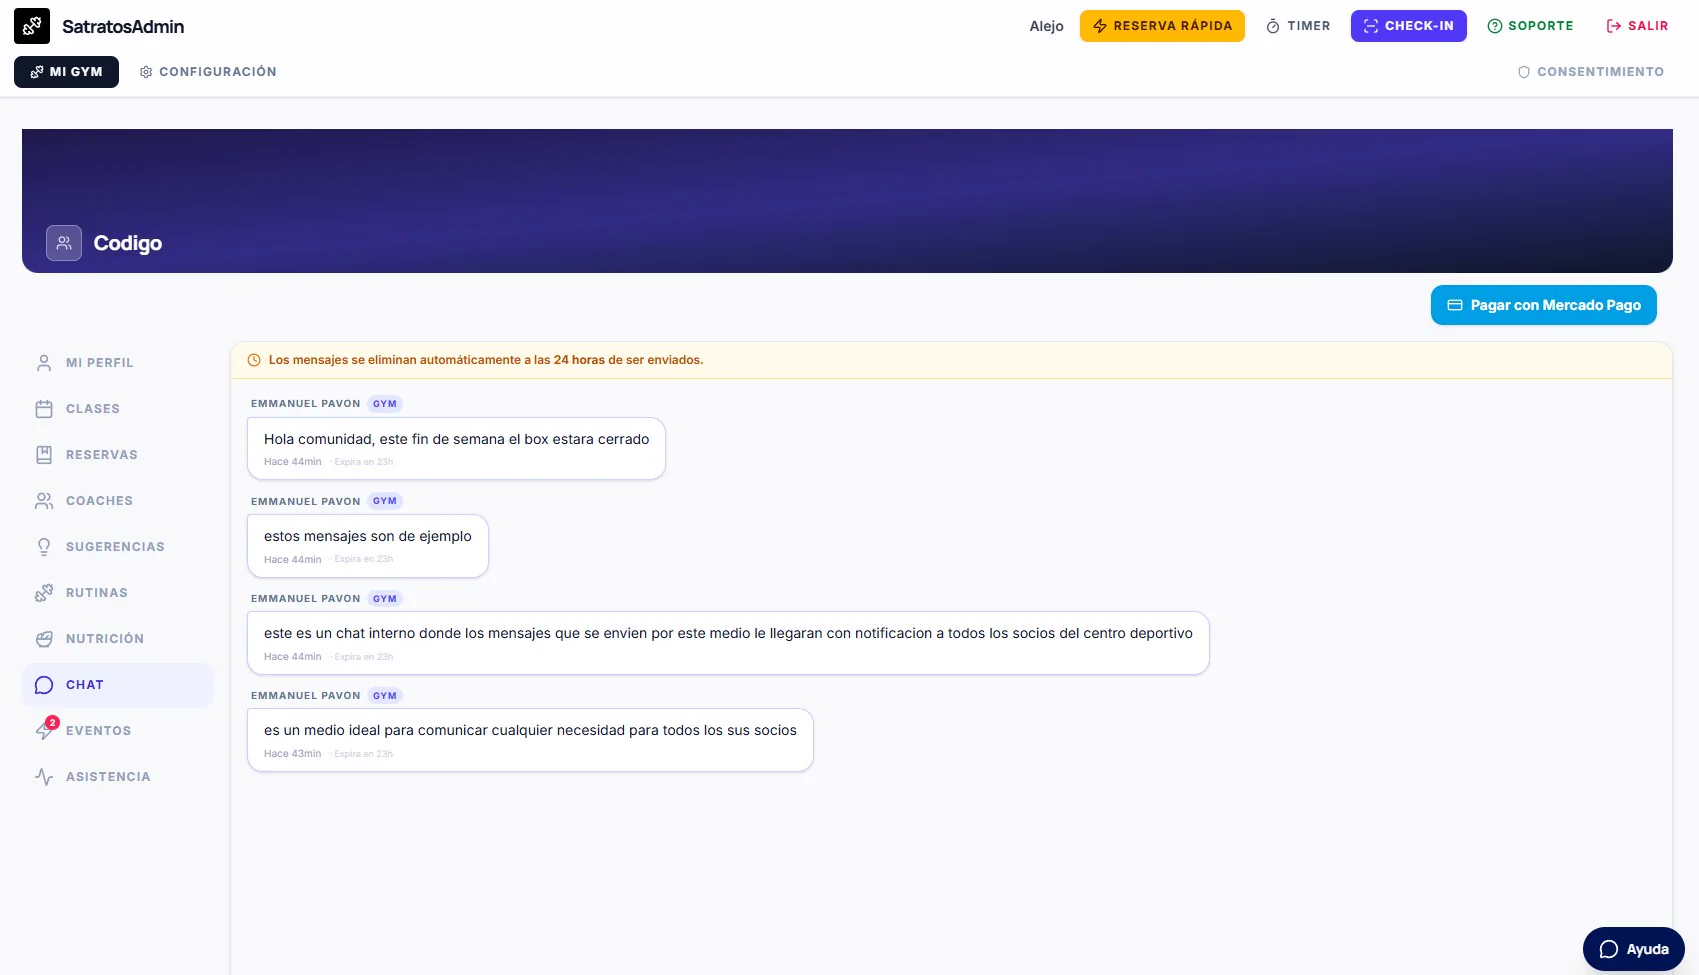This screenshot has height=975, width=1699.
Task: Open the Ayuda chat widget
Action: click(1633, 949)
